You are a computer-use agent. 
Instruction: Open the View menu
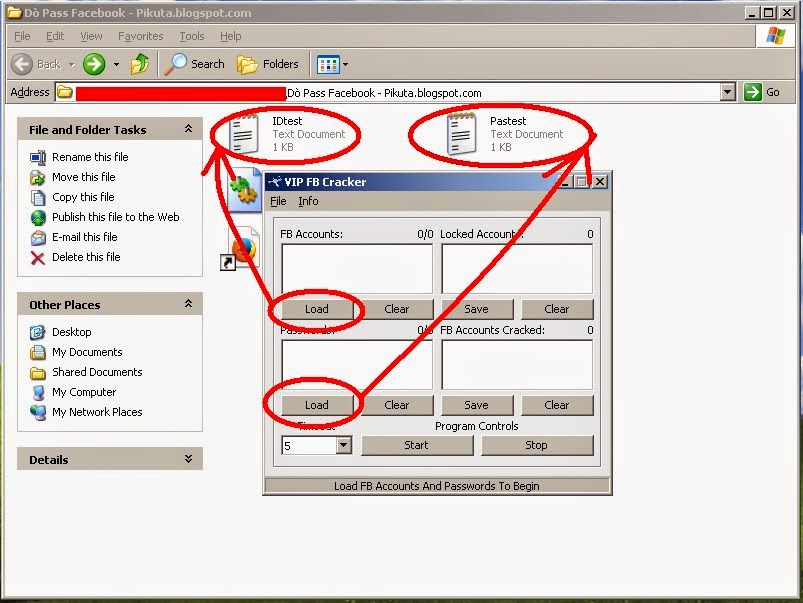(x=91, y=36)
